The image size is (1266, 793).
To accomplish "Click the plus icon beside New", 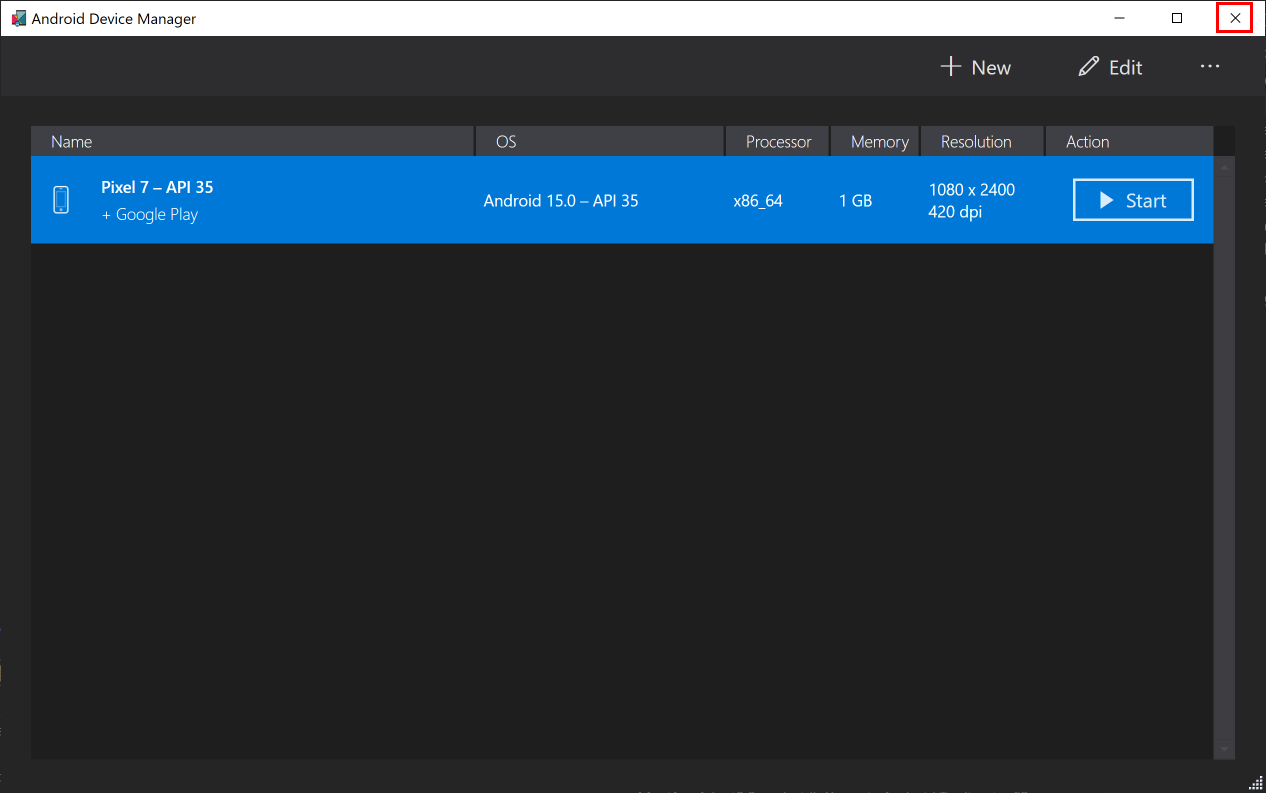I will [x=949, y=66].
